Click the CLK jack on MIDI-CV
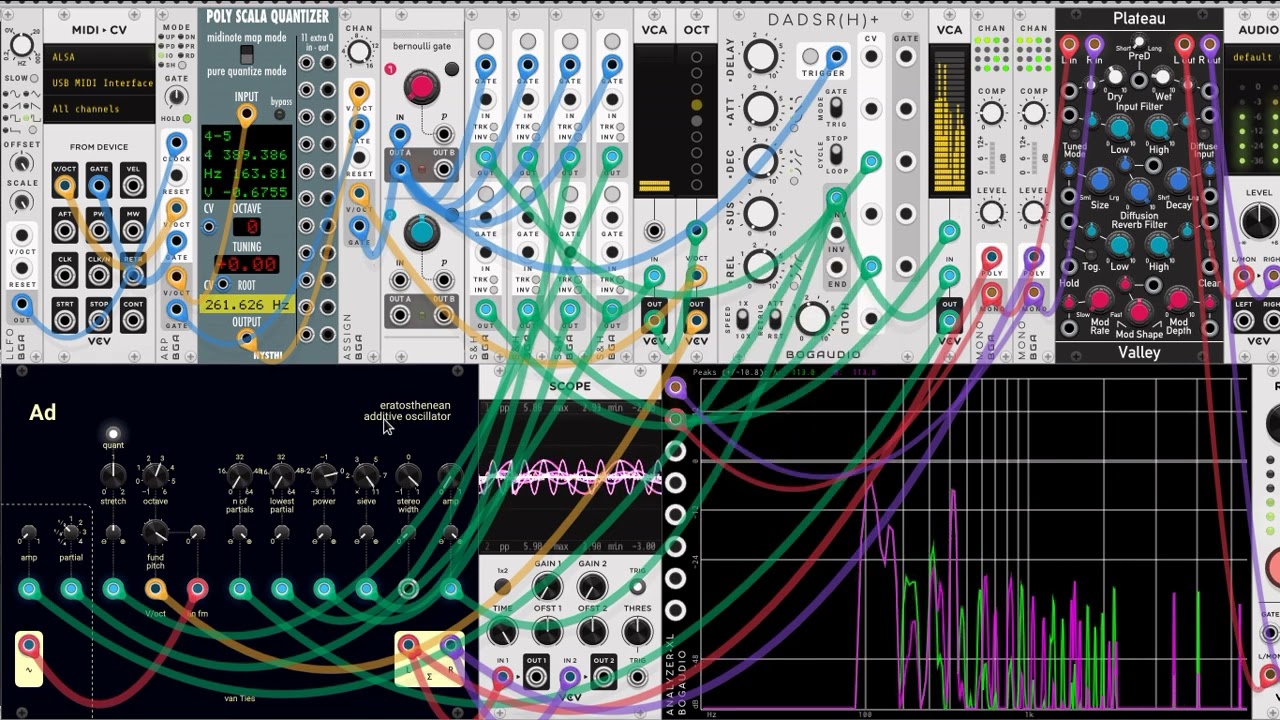Screen dimensions: 1280x720 pyautogui.click(x=65, y=275)
